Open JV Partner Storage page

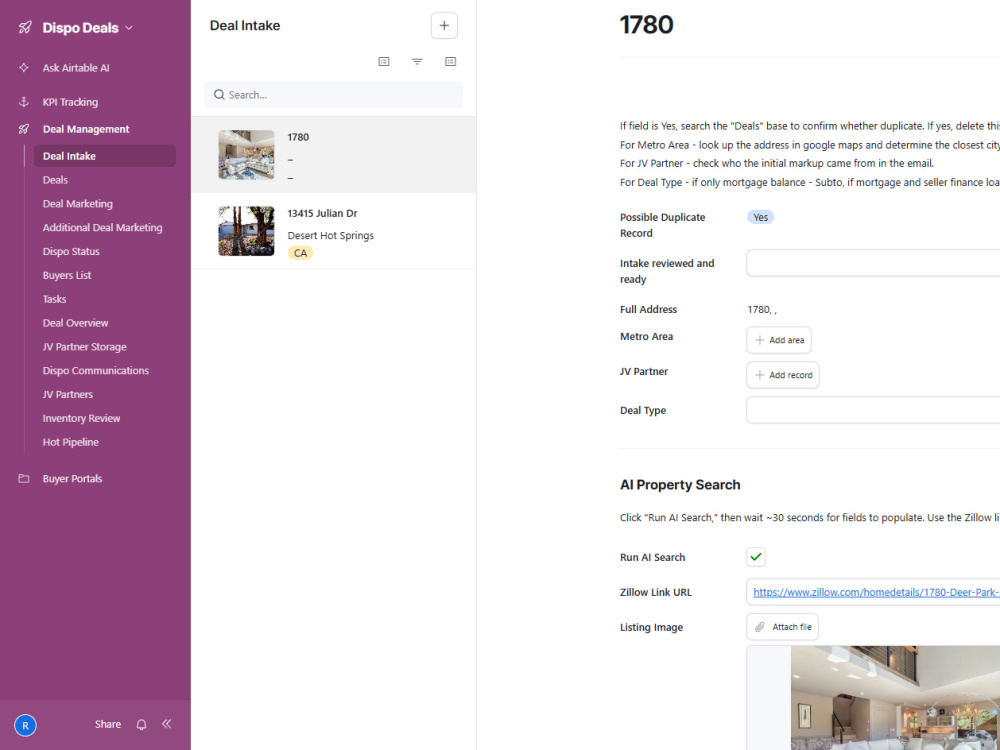(x=84, y=347)
